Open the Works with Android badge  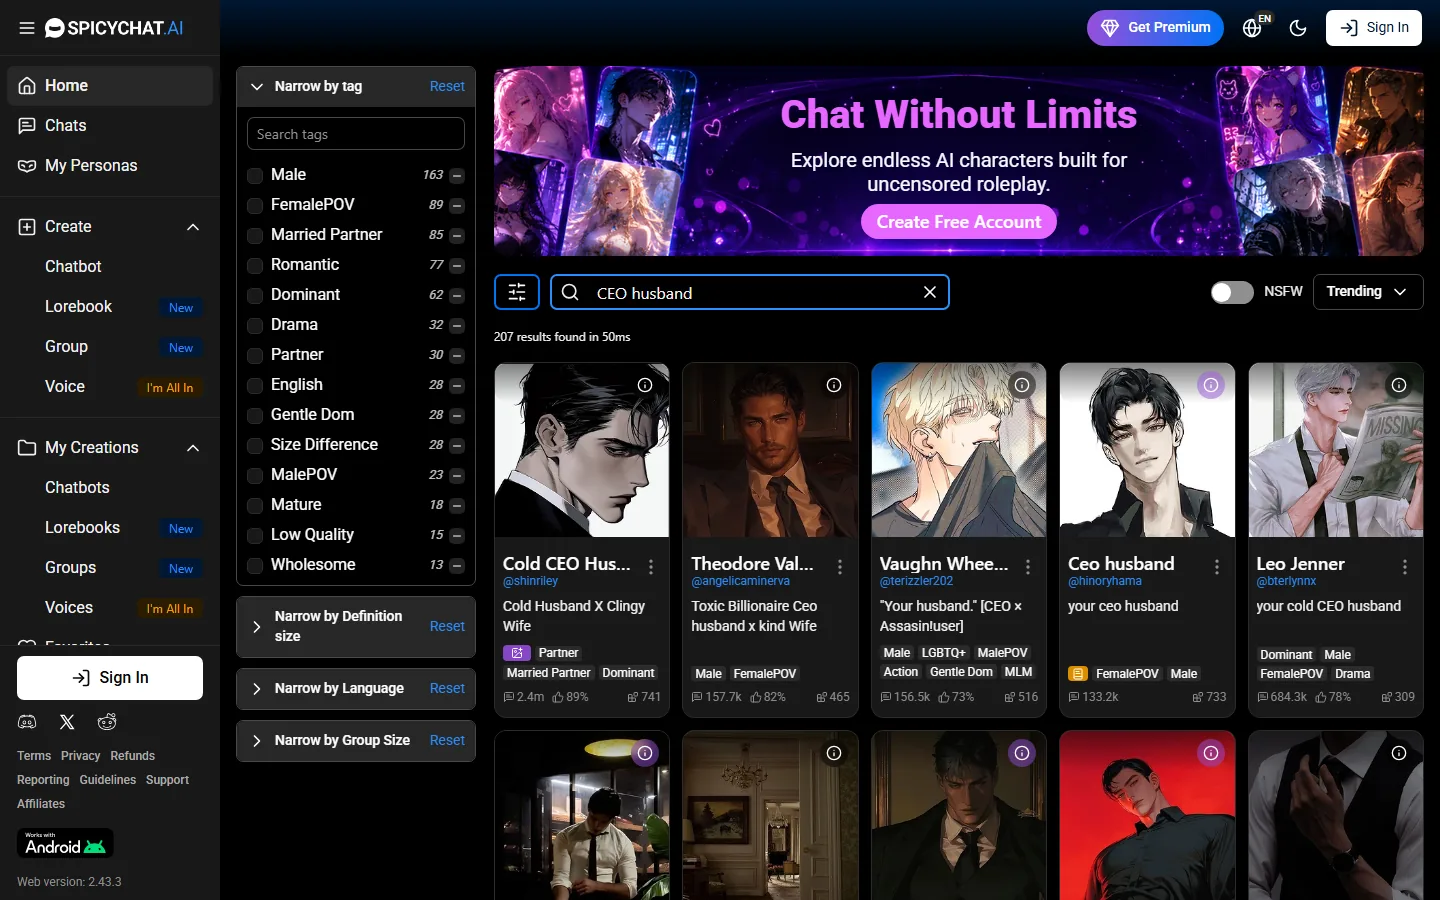click(65, 843)
